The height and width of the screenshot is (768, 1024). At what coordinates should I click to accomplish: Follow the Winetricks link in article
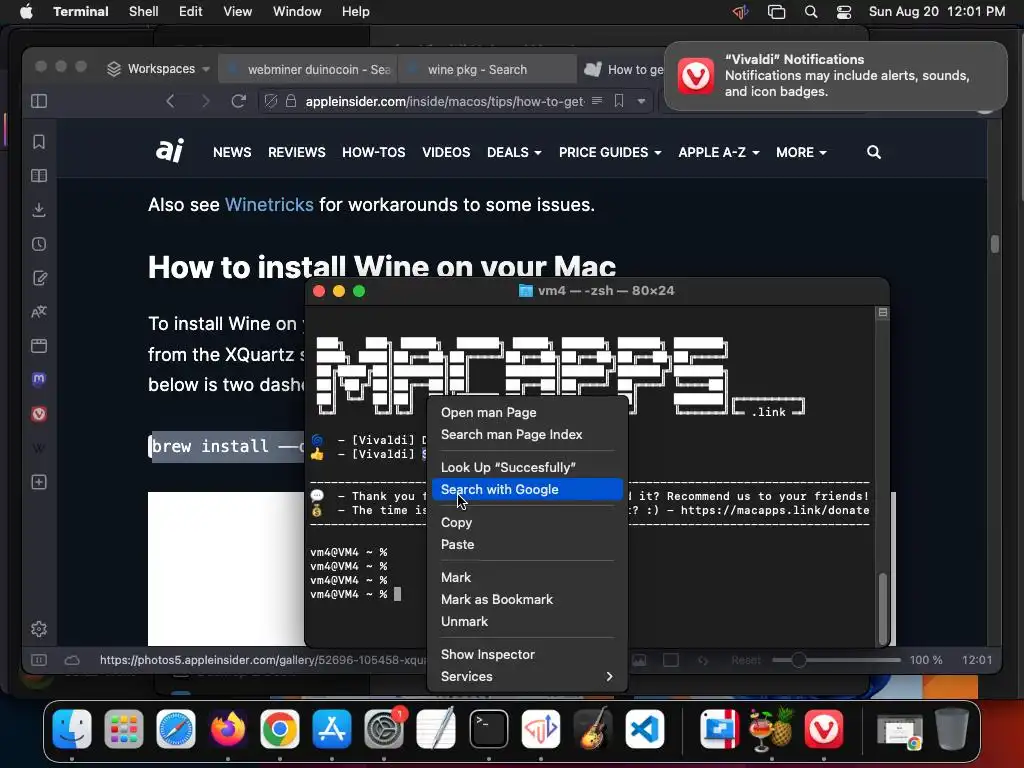point(269,204)
